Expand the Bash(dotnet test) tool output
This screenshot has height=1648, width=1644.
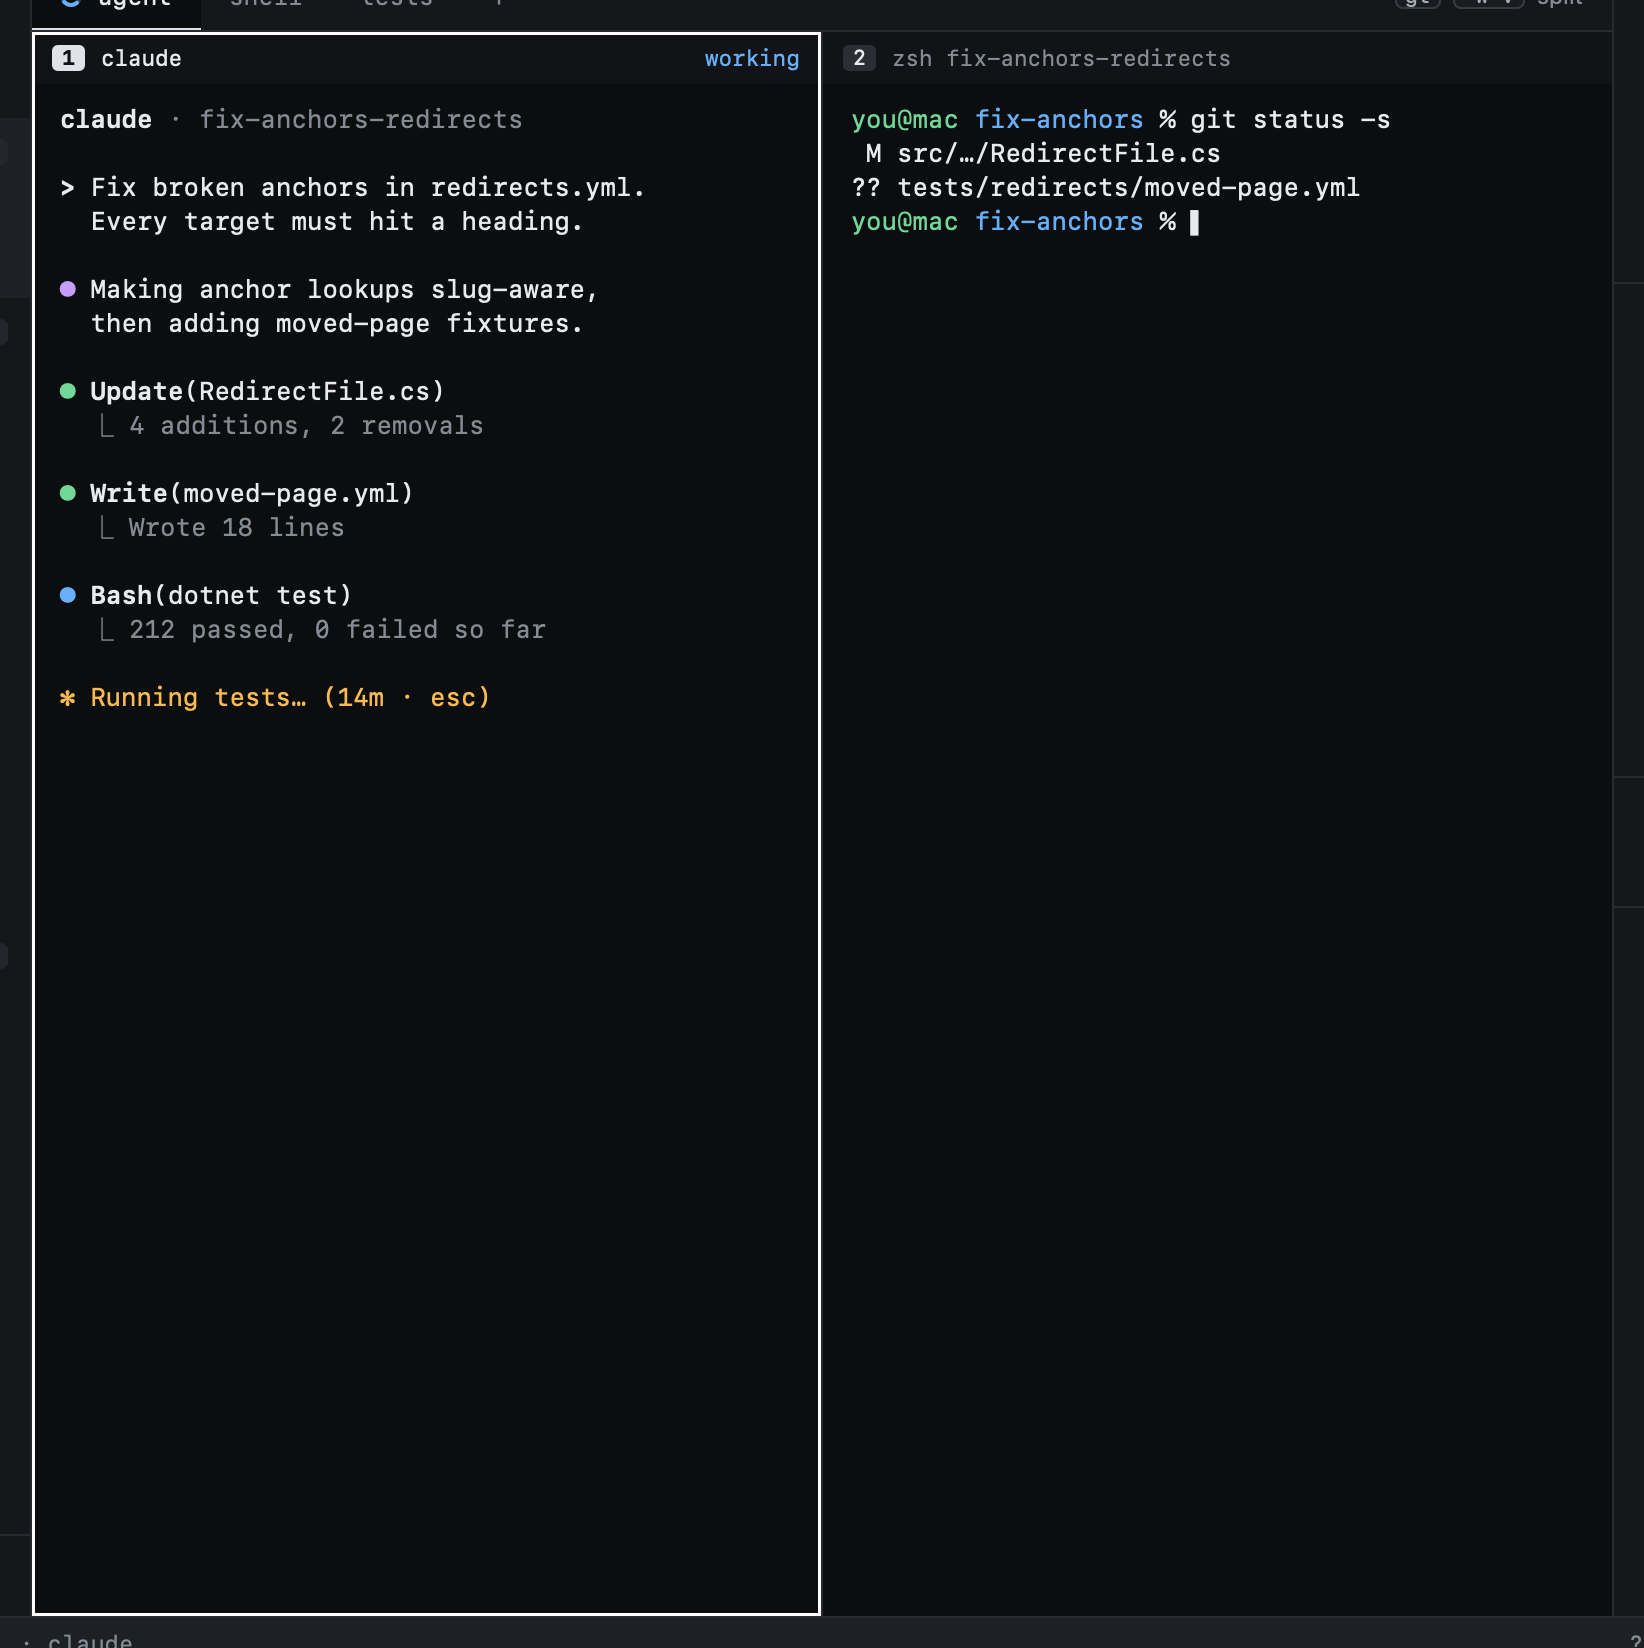221,595
